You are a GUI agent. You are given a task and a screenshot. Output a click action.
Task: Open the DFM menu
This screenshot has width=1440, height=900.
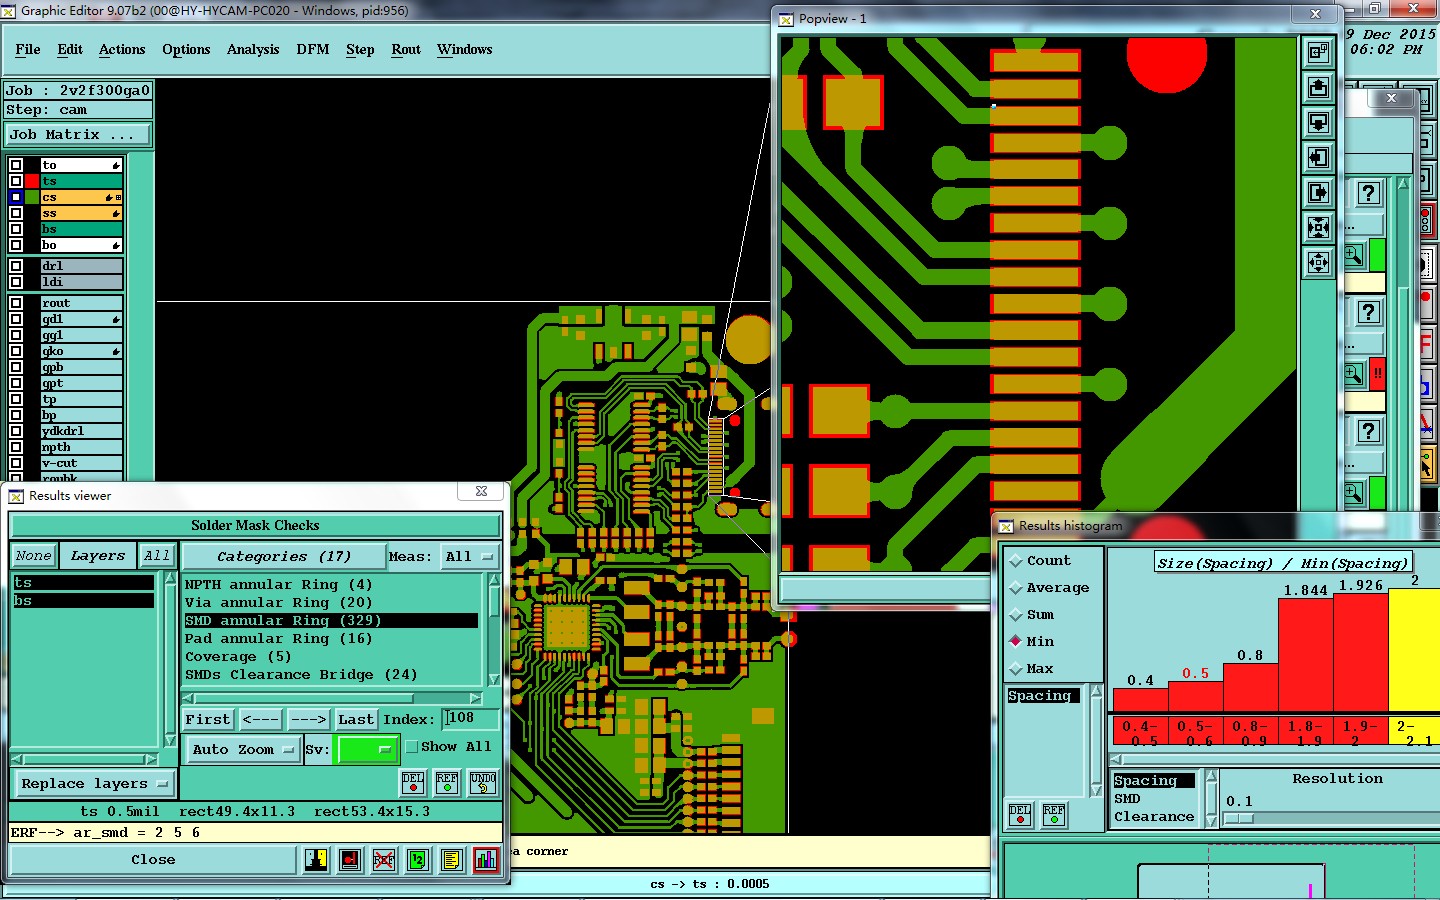coord(313,49)
